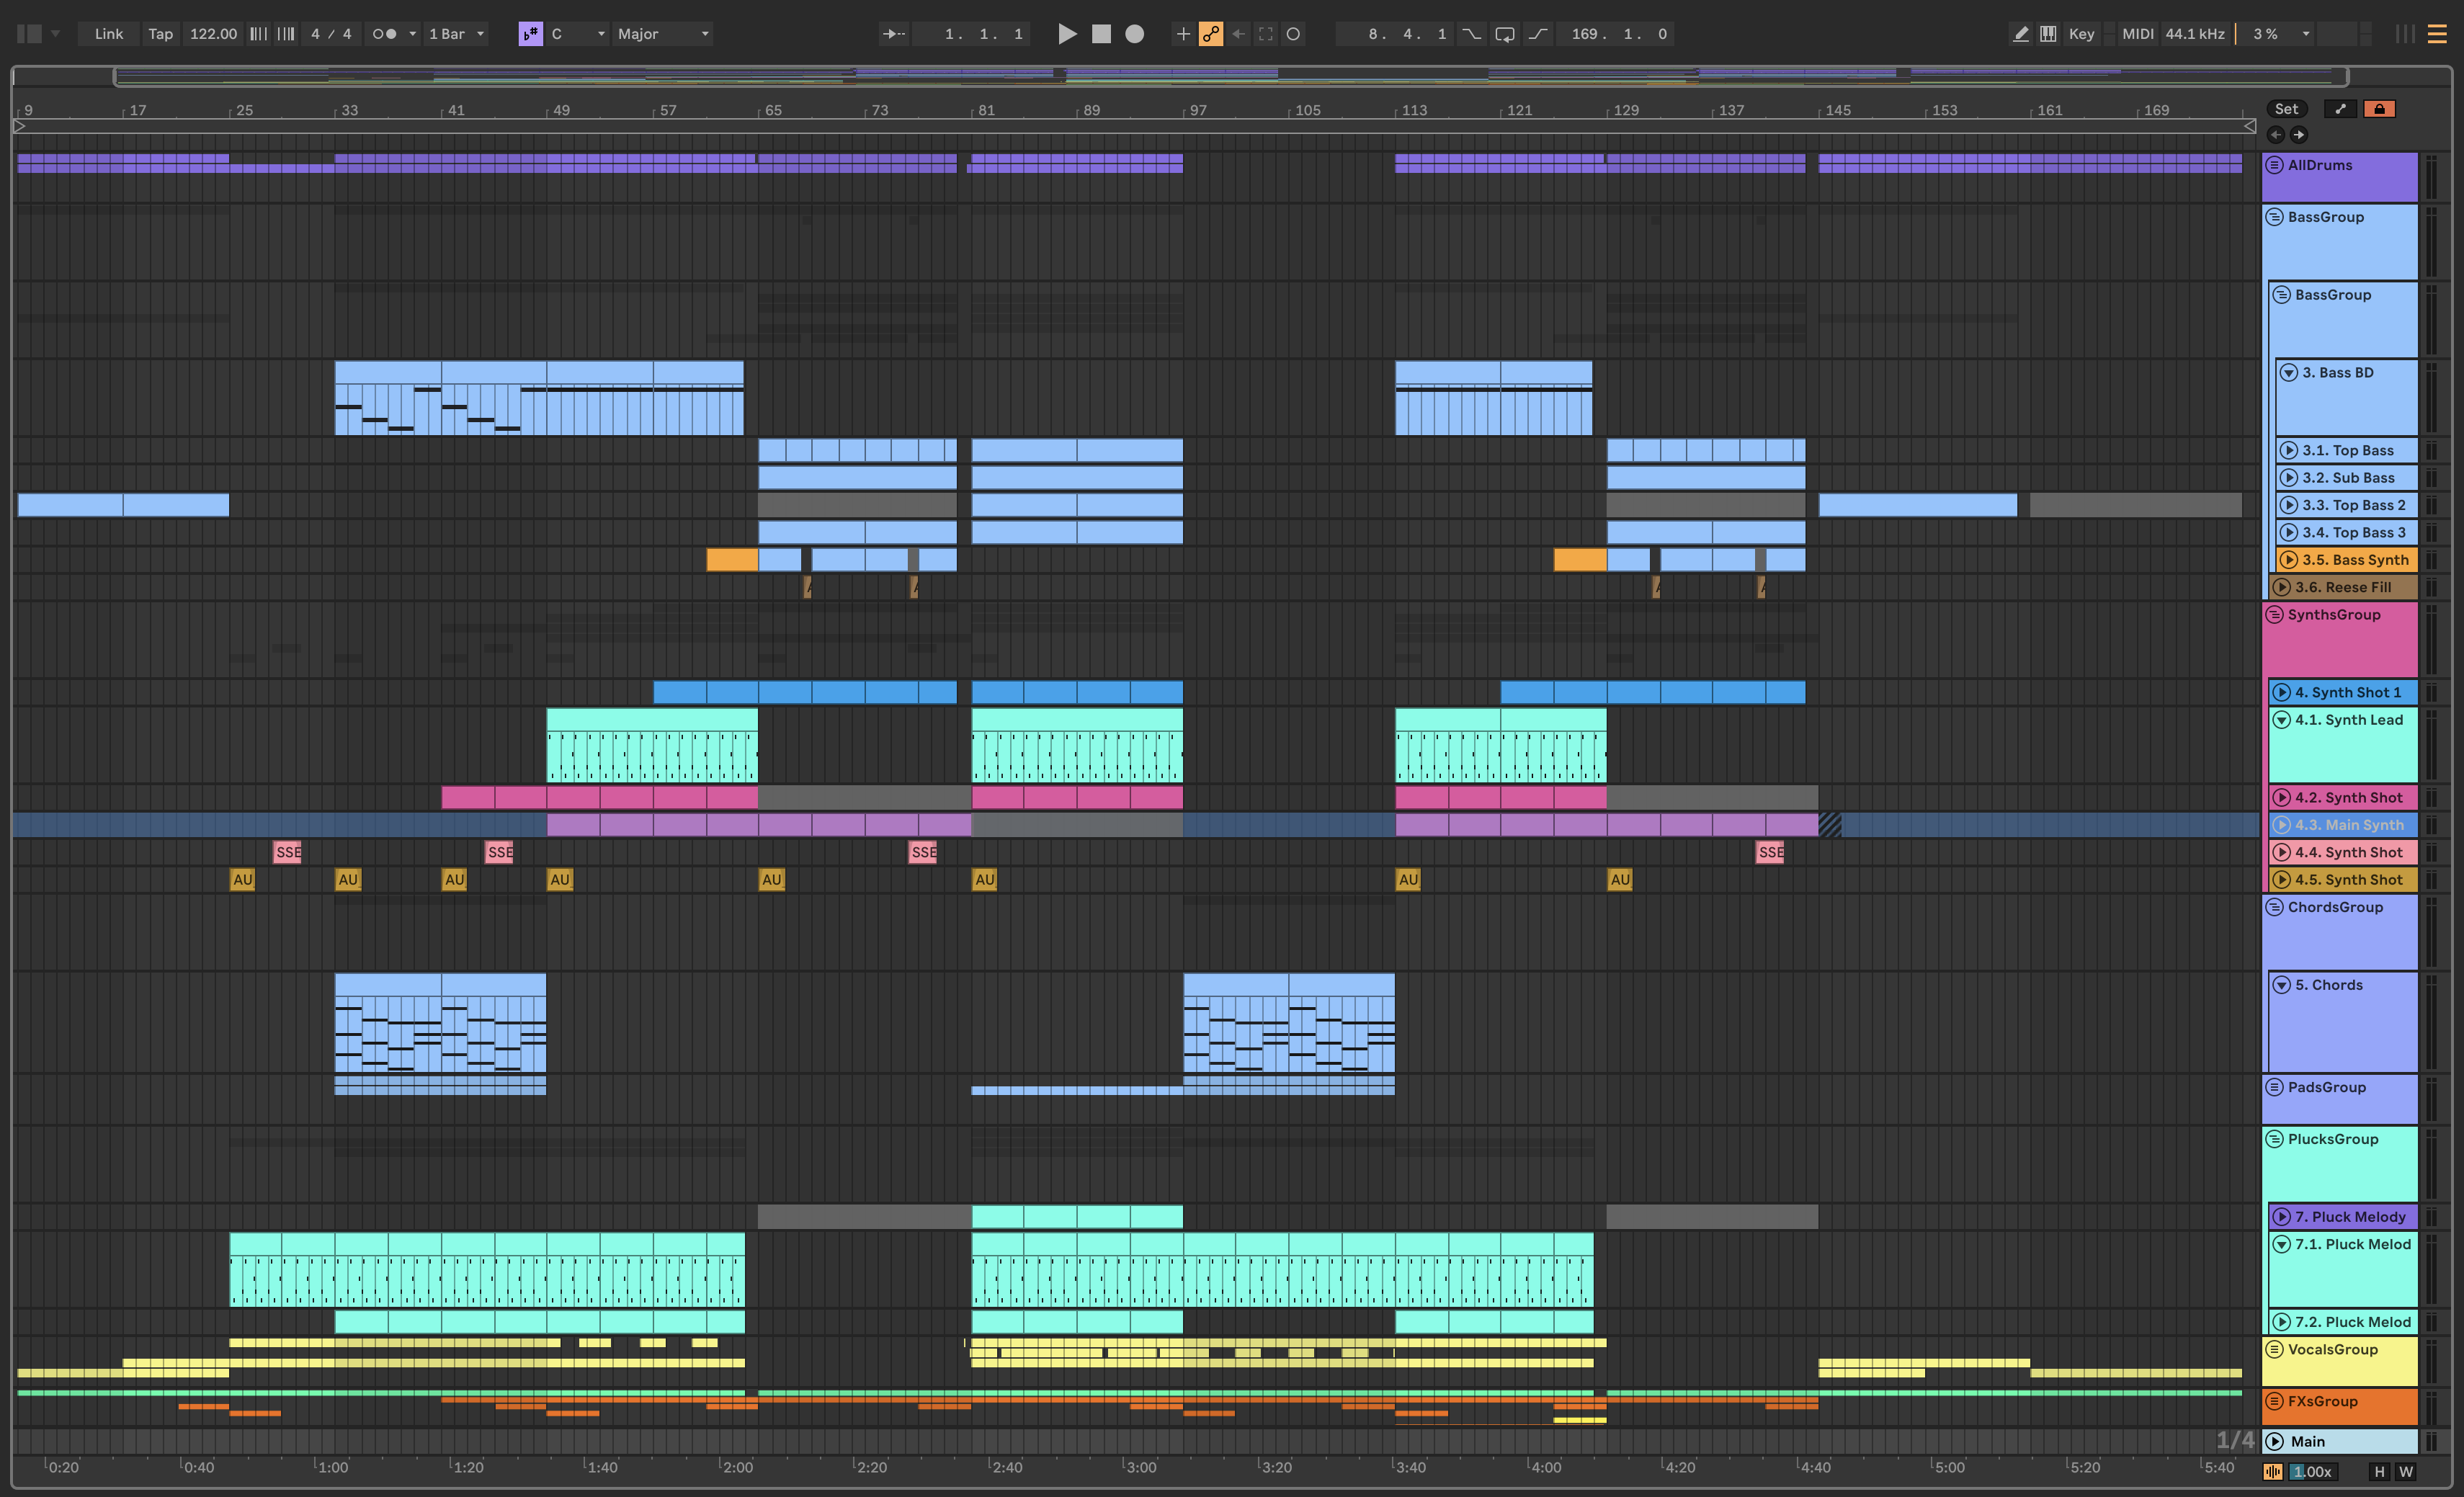
Task: Click the Link button
Action: [x=108, y=34]
